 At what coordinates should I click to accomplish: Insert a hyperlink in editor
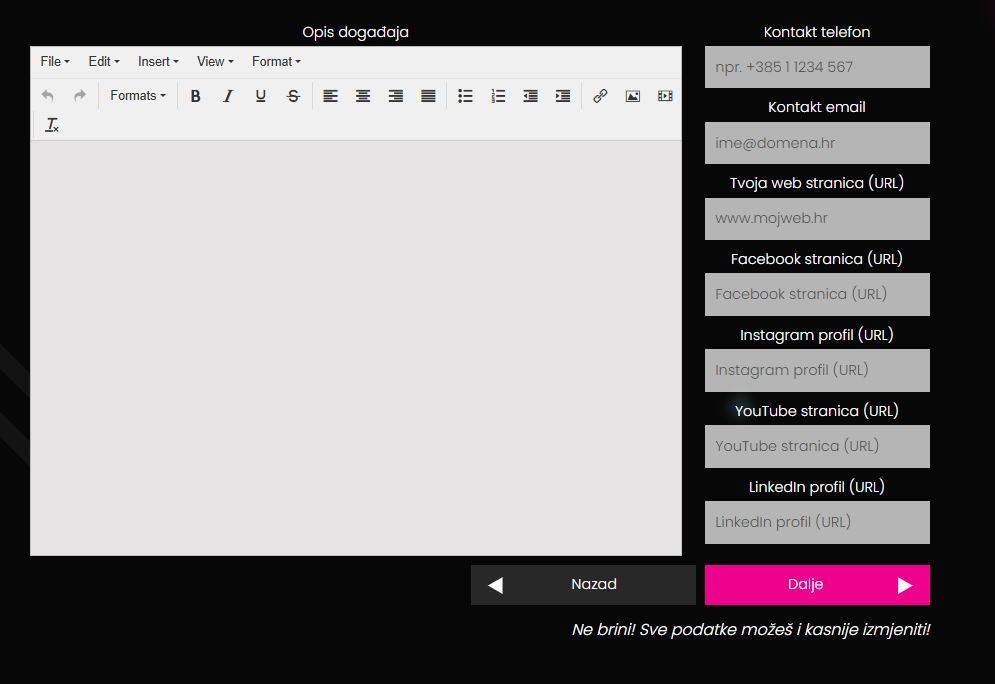click(x=600, y=96)
